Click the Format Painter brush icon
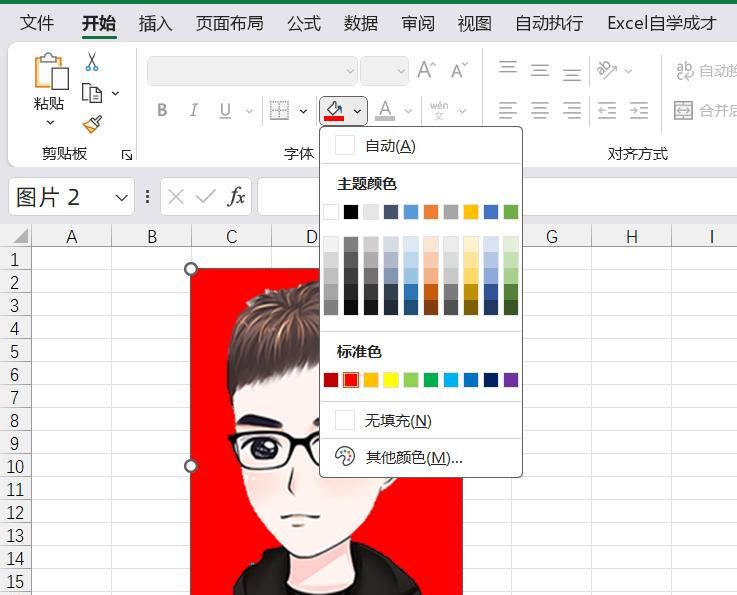Screen dimensions: 737x595 tap(92, 124)
